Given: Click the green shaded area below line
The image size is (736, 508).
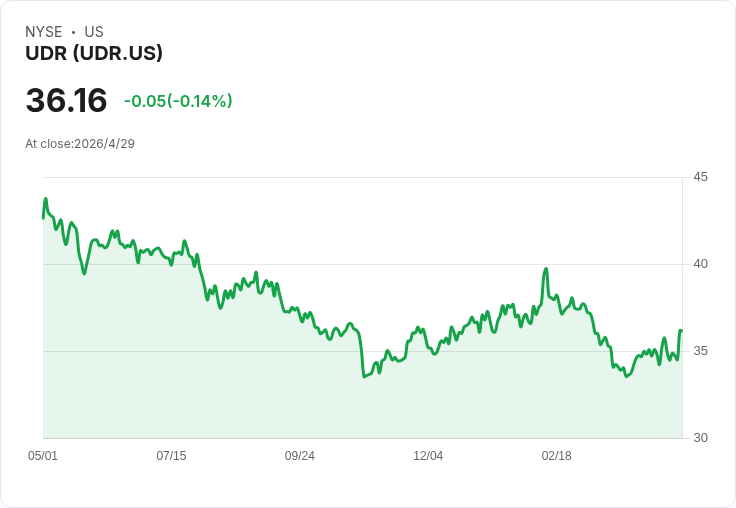Looking at the screenshot, I should [x=300, y=400].
